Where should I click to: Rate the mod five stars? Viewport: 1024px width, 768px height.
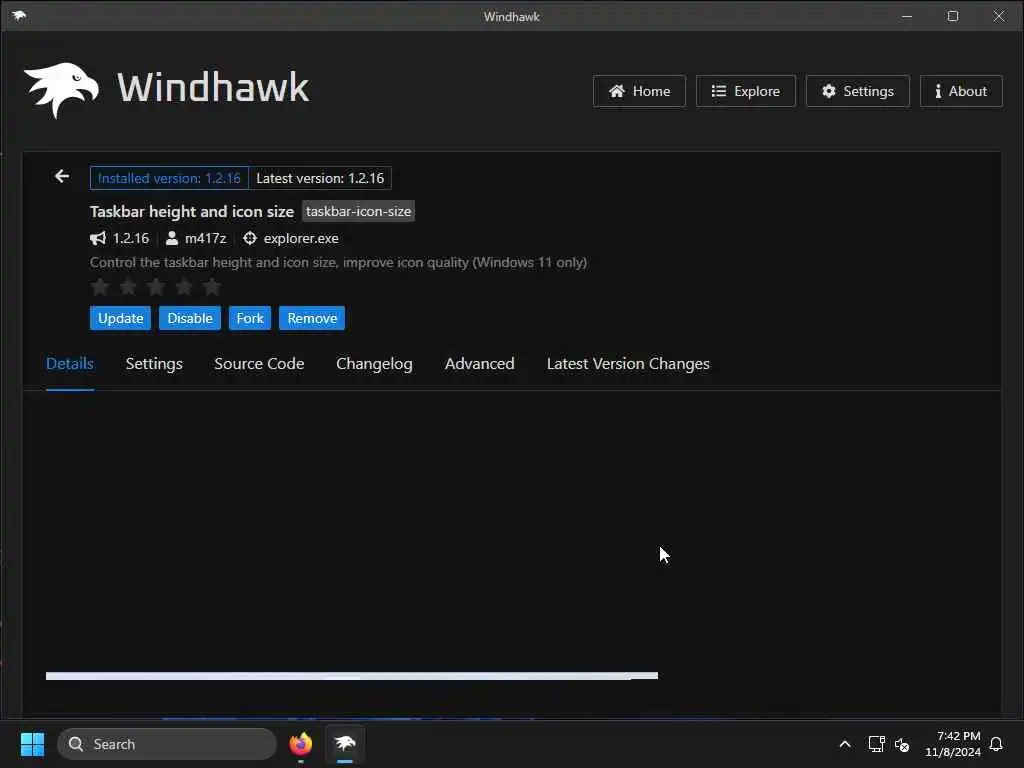click(x=212, y=286)
